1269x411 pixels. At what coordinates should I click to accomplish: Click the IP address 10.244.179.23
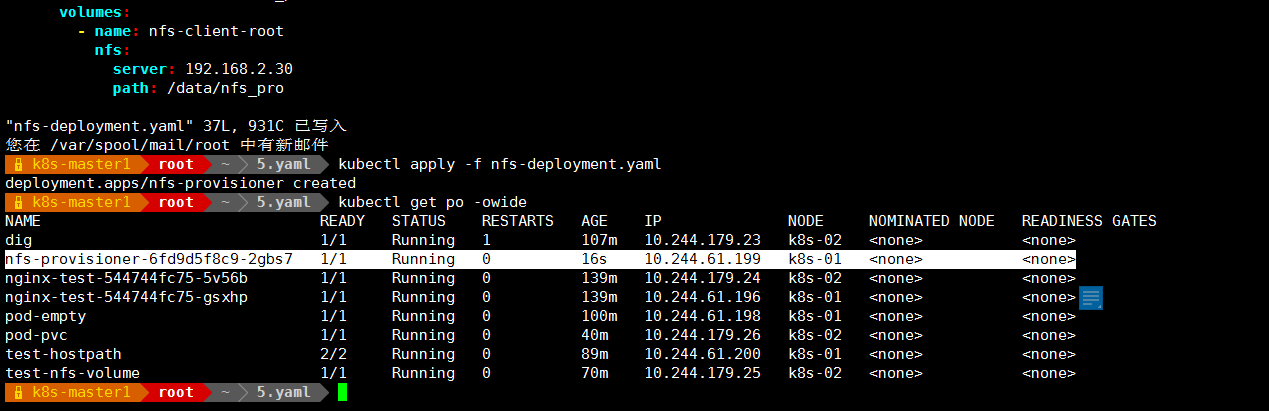click(702, 240)
